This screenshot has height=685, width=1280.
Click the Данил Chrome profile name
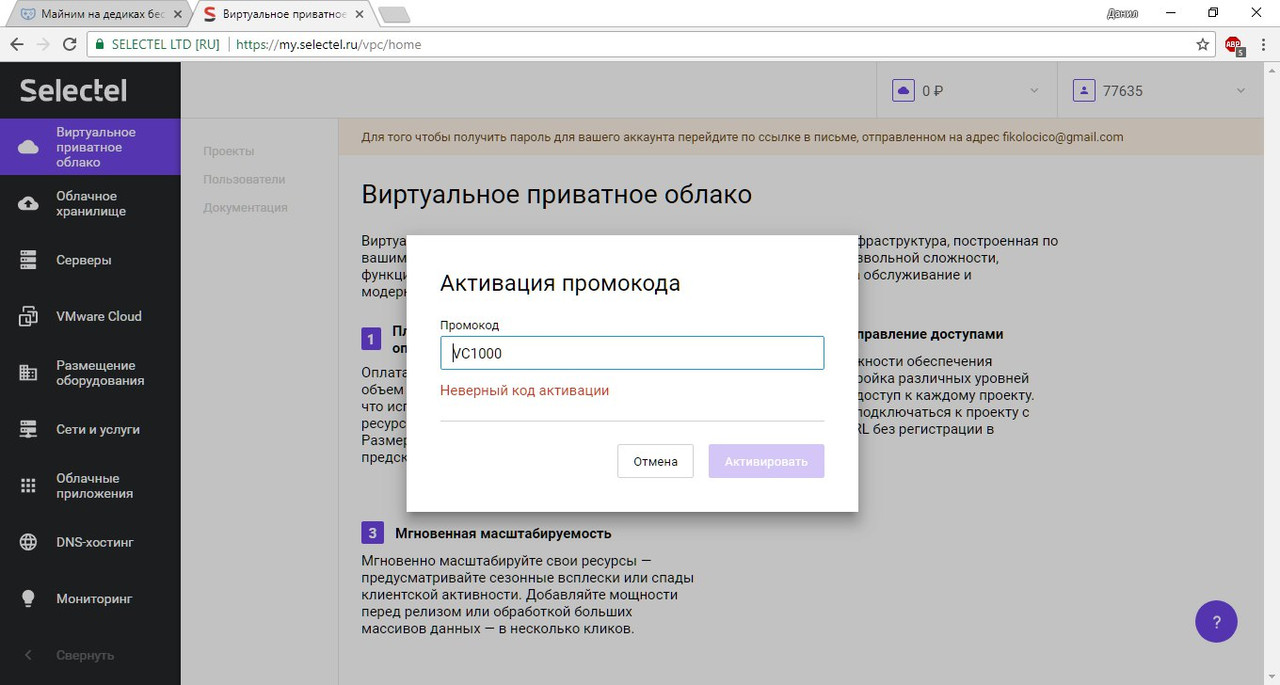(1123, 14)
